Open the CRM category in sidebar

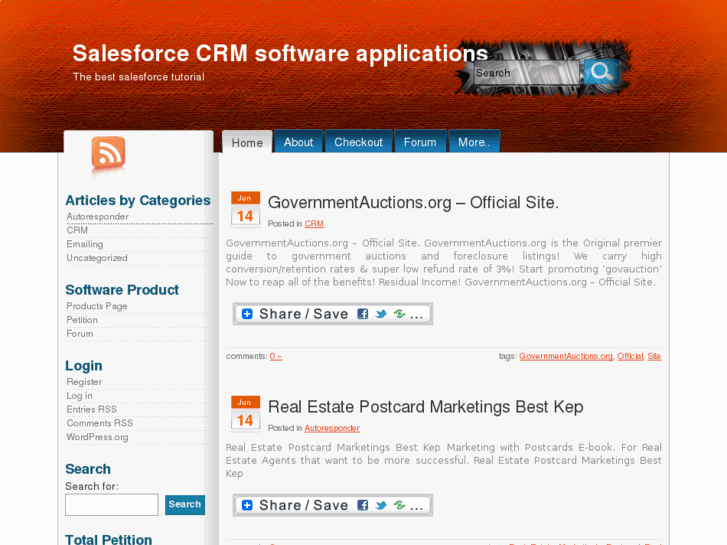pos(77,230)
